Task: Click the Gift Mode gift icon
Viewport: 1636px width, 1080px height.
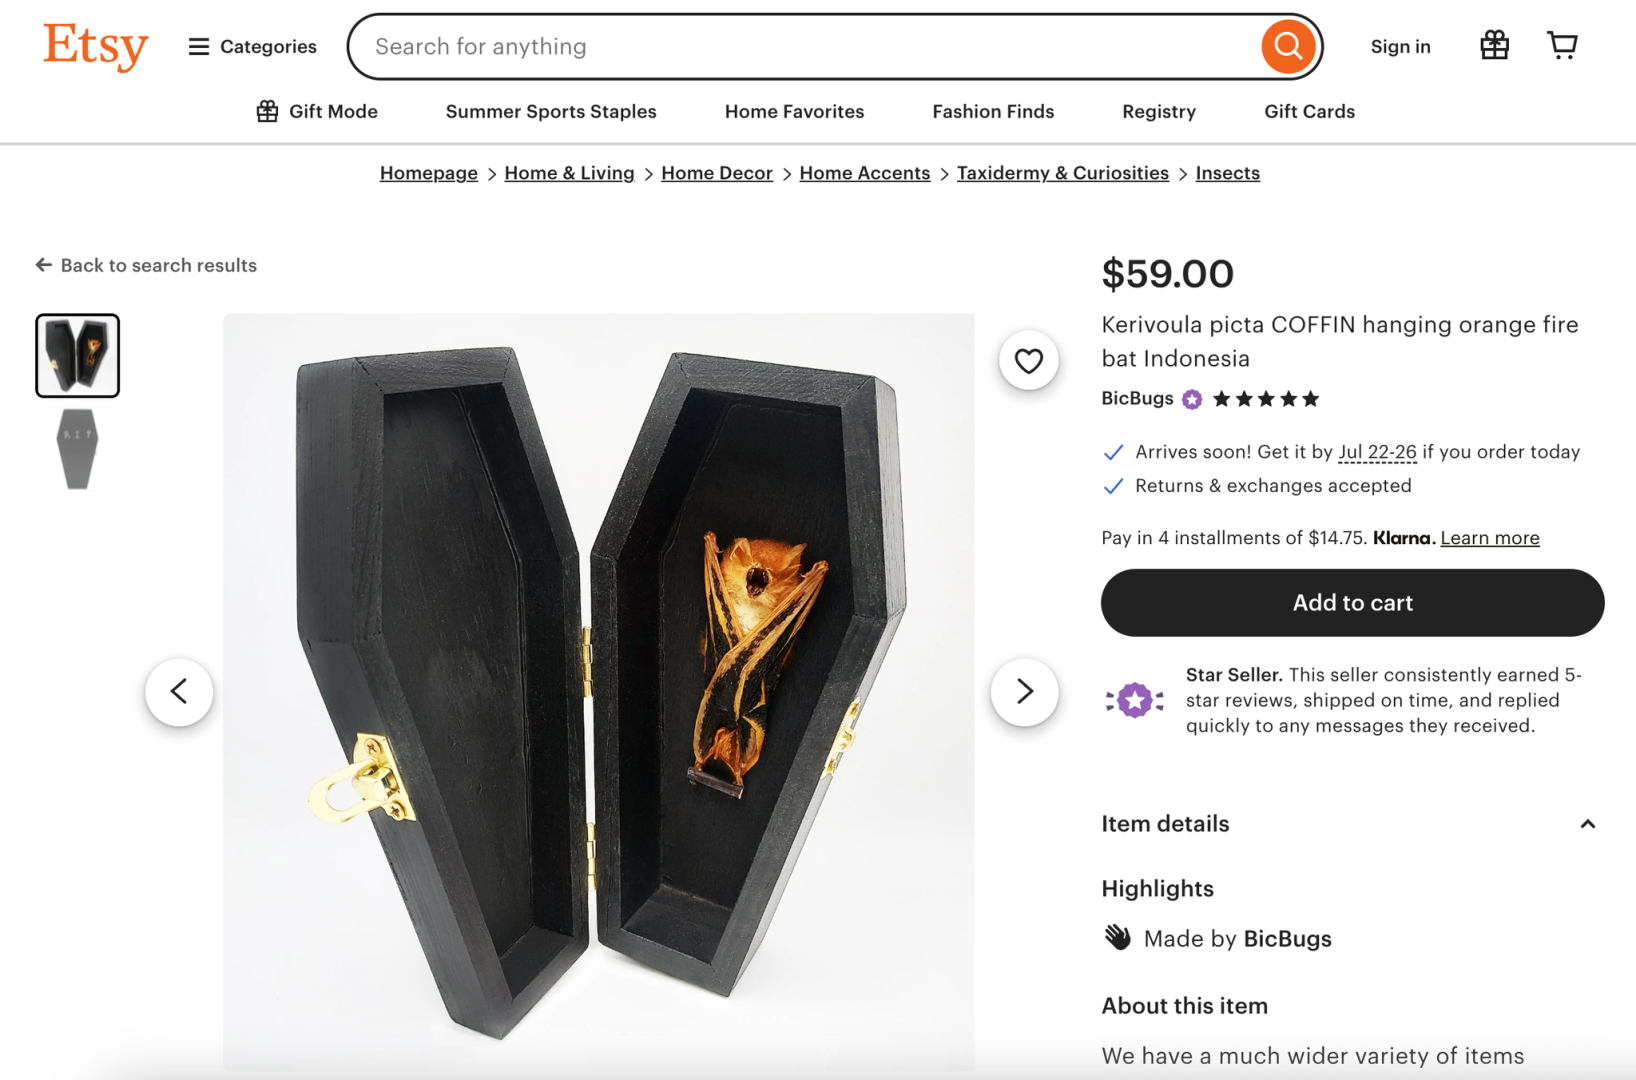Action: click(x=267, y=111)
